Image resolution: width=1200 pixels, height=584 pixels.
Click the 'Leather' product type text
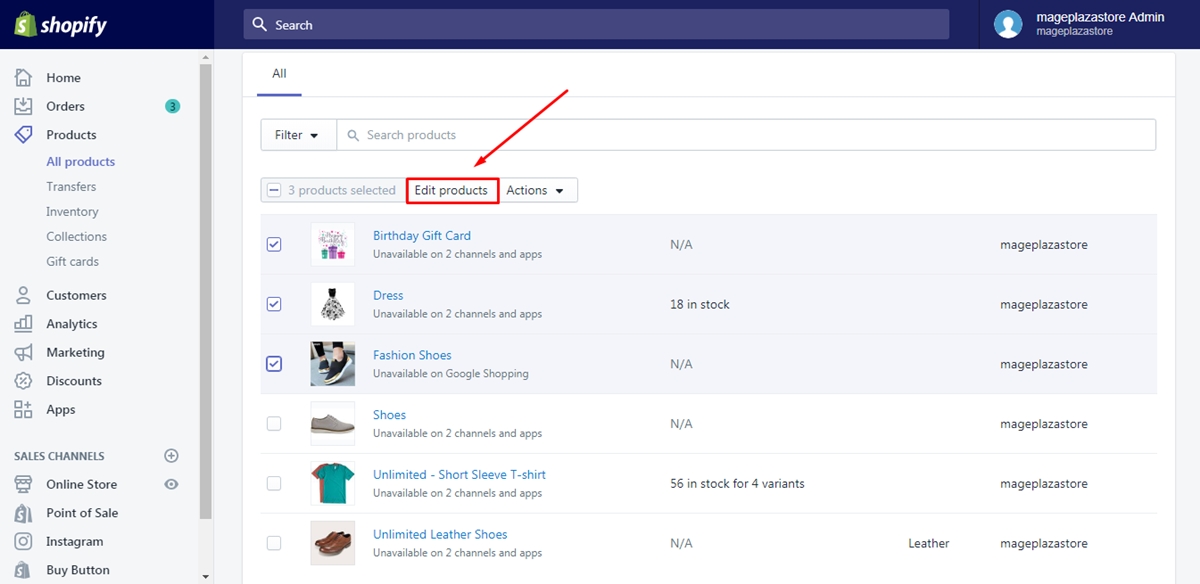[x=929, y=544]
